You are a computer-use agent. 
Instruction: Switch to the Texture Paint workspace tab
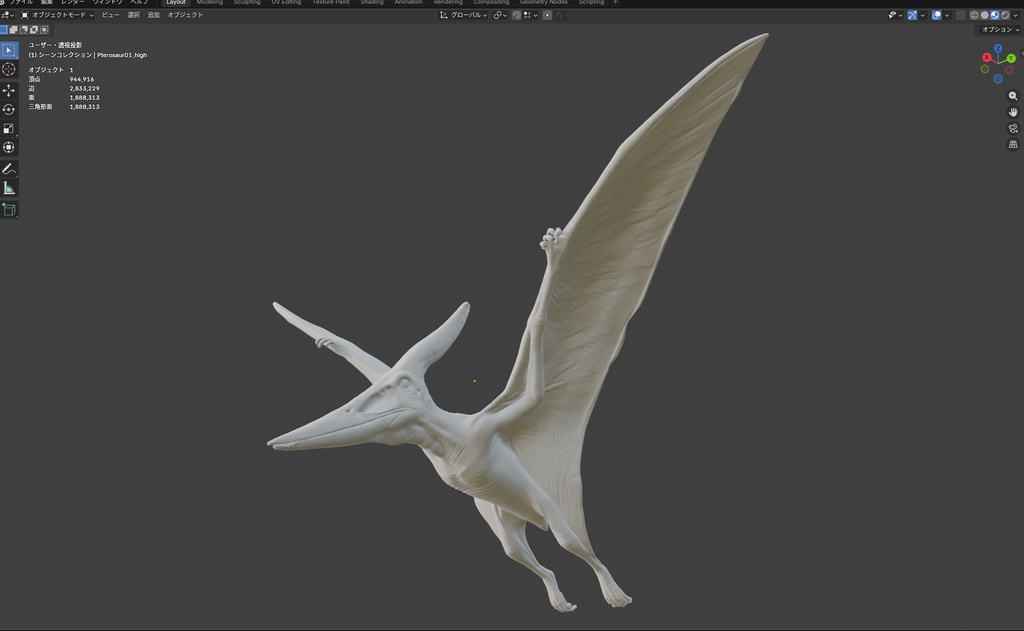pos(330,3)
